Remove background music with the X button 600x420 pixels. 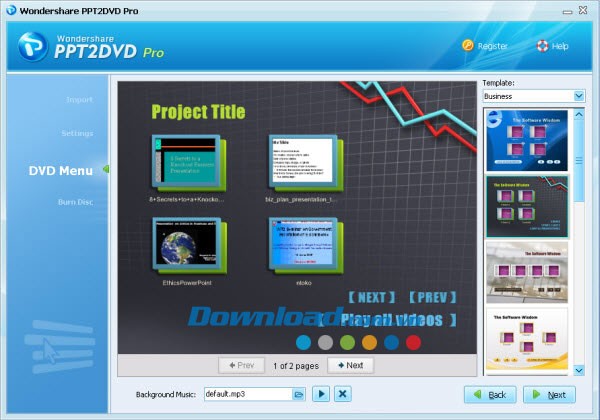pos(343,394)
